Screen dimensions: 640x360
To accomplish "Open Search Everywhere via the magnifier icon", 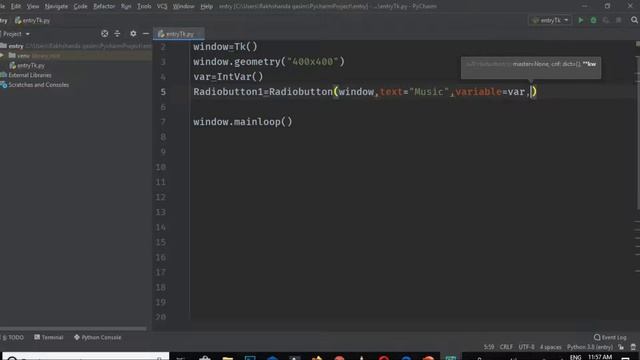I will coord(634,20).
